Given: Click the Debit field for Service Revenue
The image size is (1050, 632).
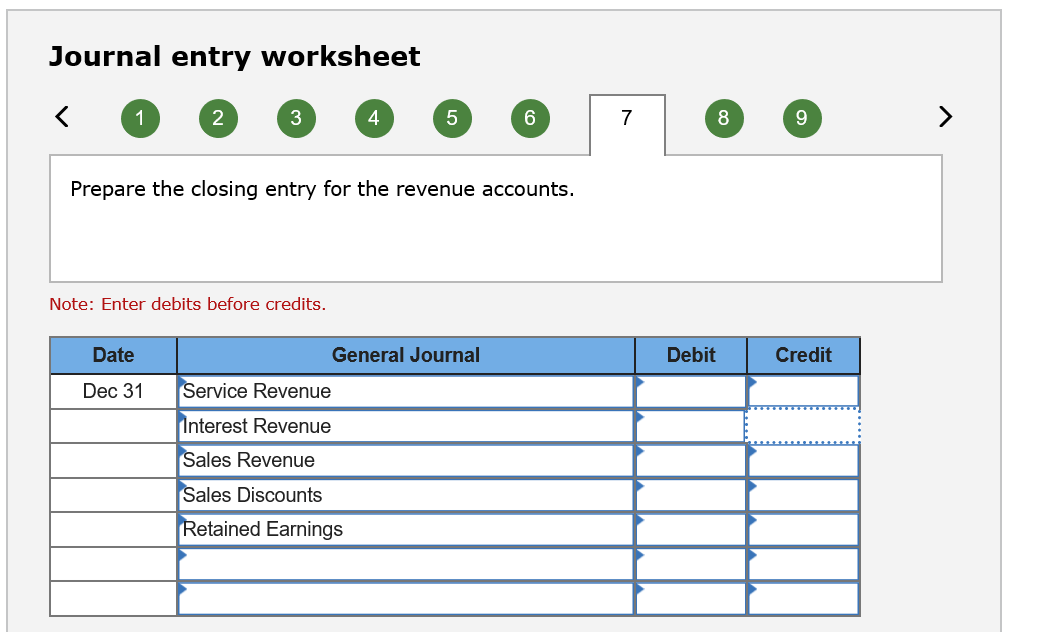Looking at the screenshot, I should [x=691, y=392].
